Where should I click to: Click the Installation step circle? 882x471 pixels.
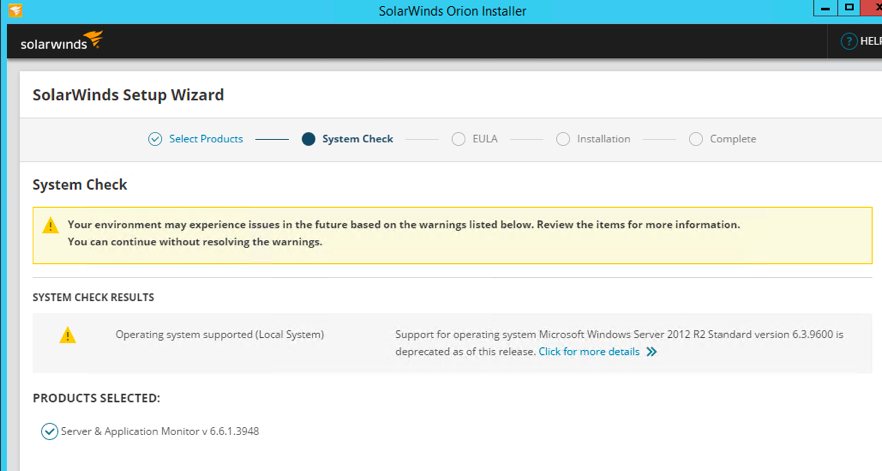click(562, 139)
